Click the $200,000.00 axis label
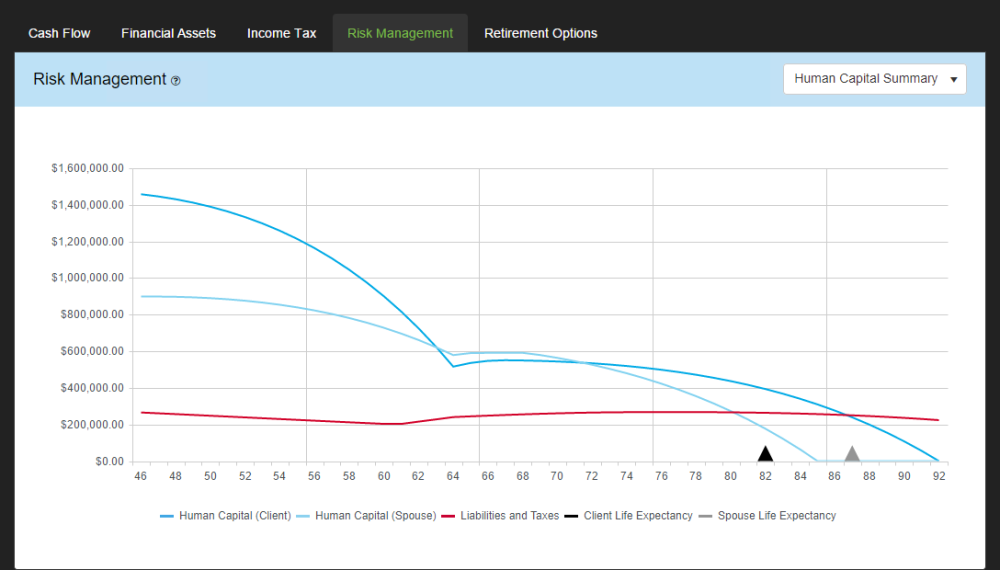This screenshot has width=1000, height=570. [x=92, y=425]
